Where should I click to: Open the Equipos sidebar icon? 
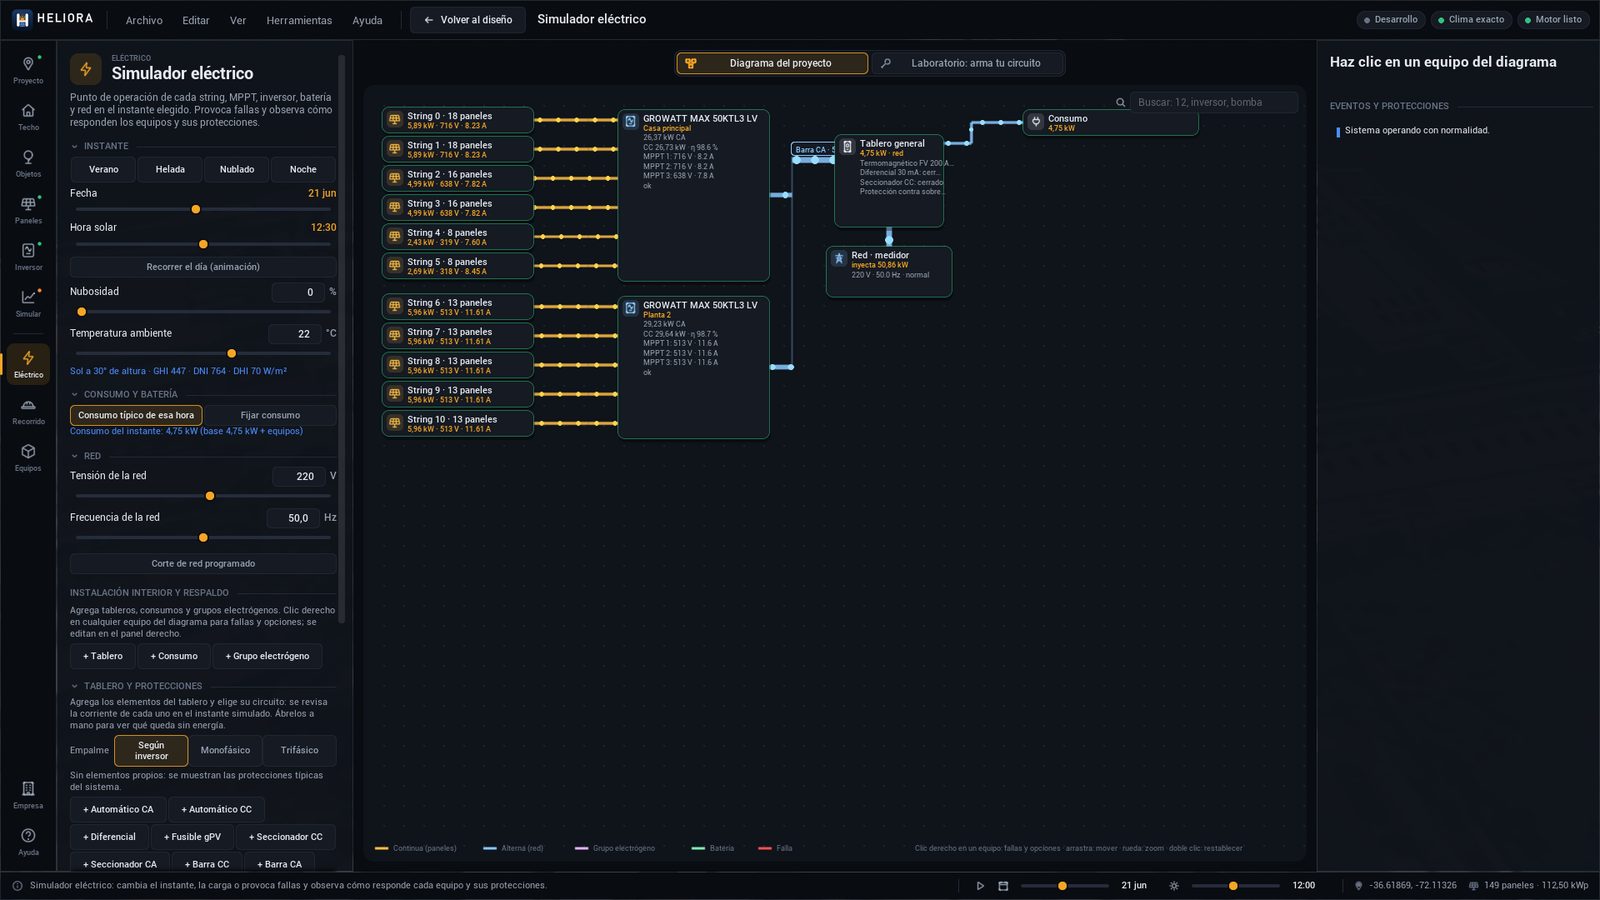click(28, 457)
